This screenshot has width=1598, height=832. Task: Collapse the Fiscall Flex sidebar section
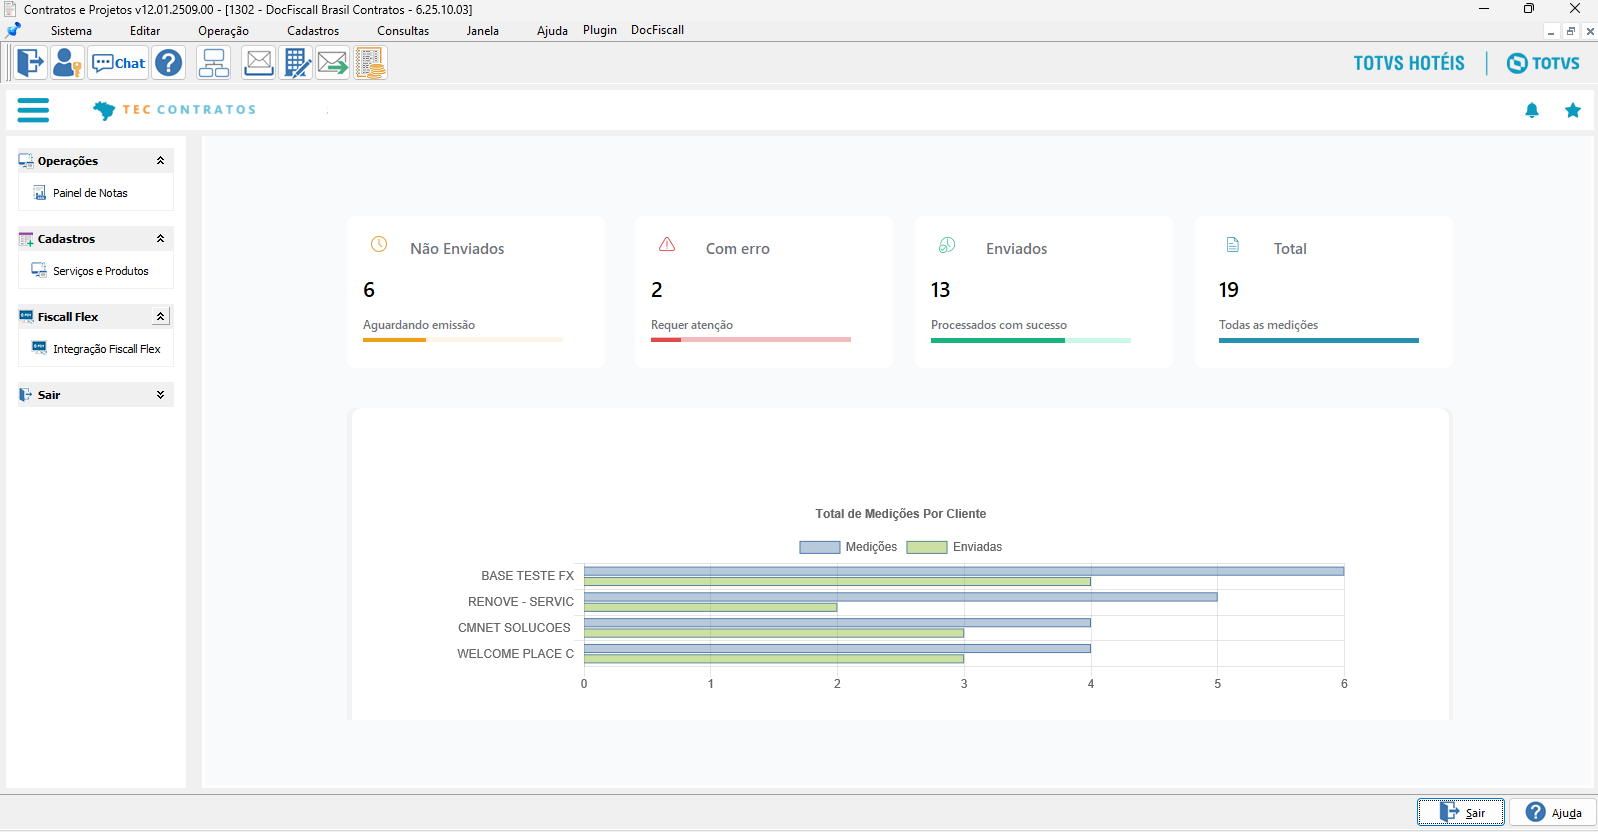(x=160, y=316)
